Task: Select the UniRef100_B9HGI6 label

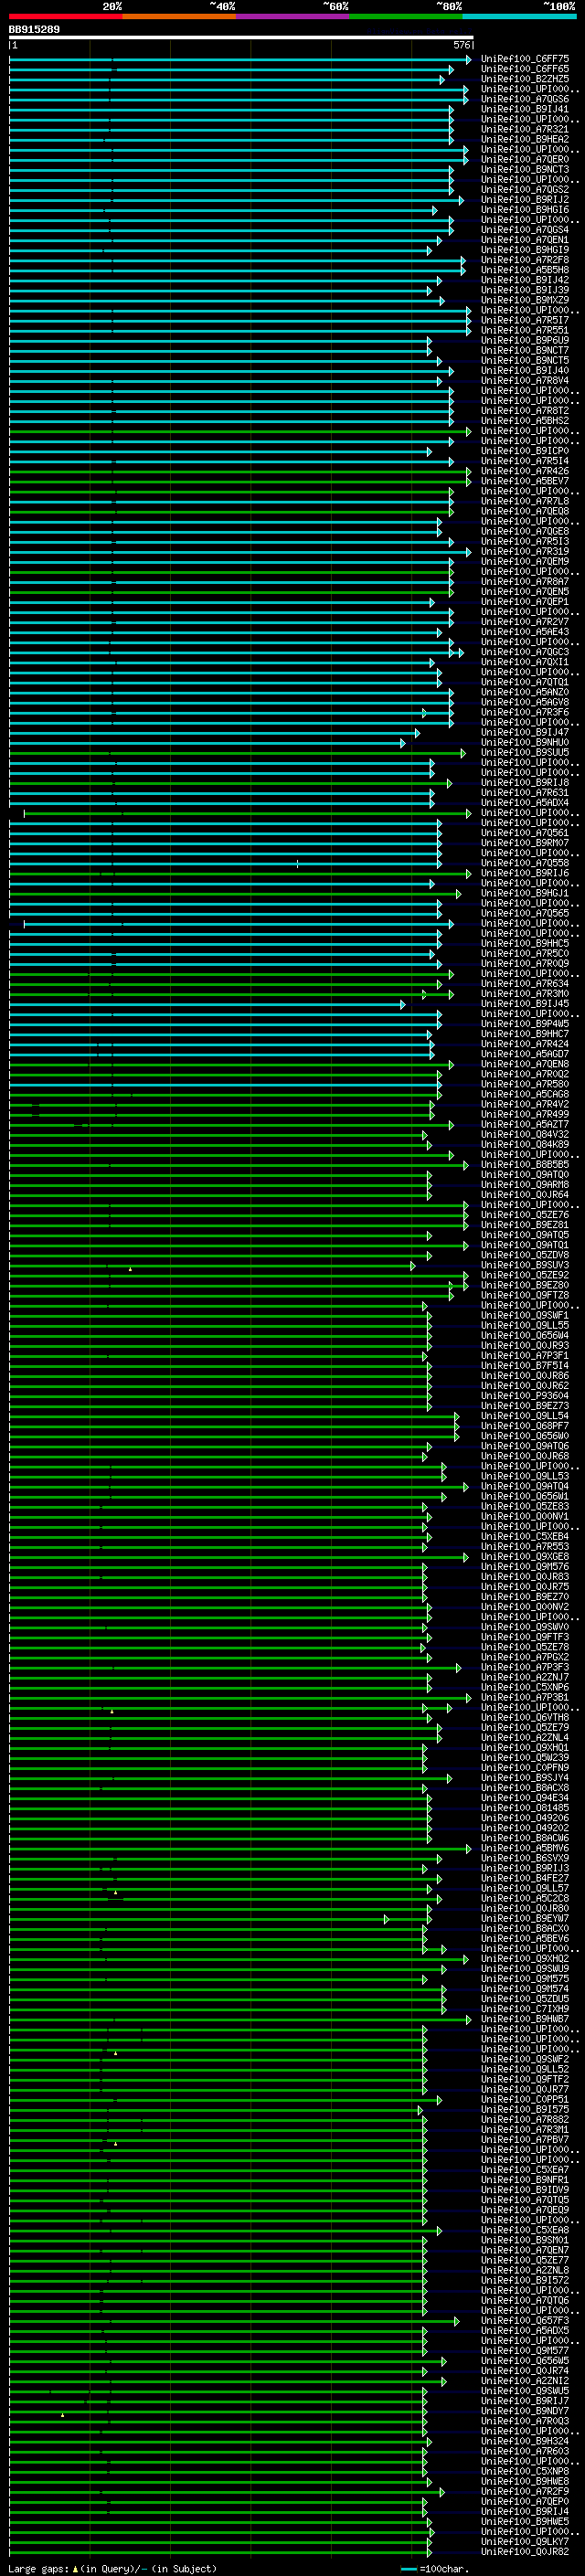Action: tap(525, 210)
